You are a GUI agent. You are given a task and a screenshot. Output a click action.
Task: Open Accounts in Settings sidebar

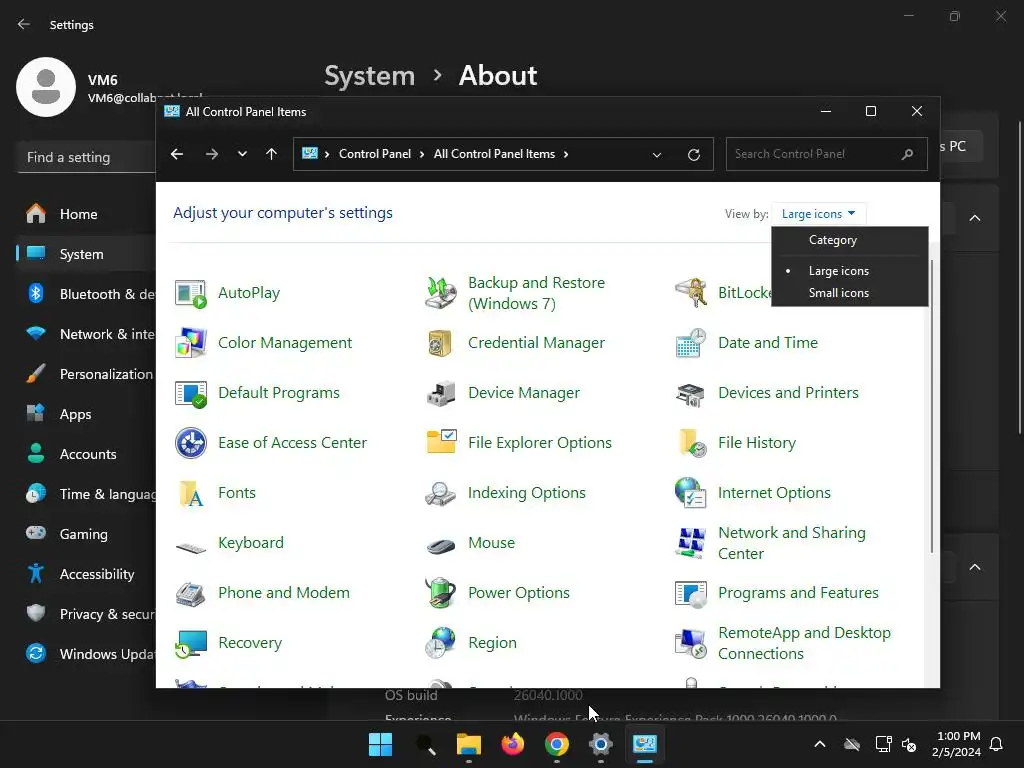click(x=86, y=455)
